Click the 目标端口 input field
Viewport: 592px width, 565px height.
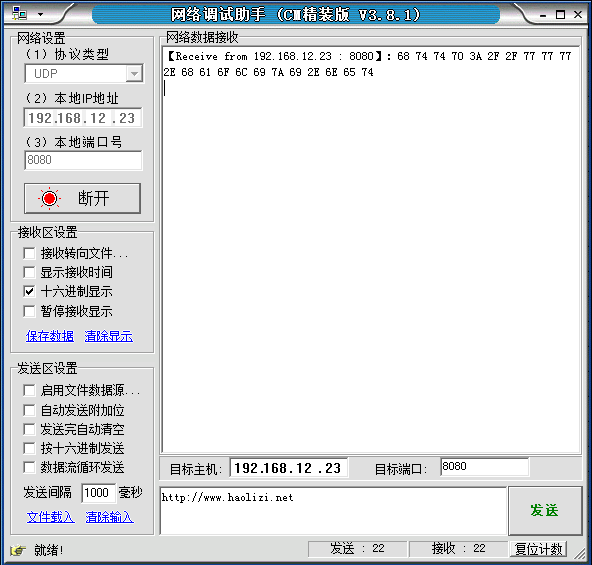pyautogui.click(x=484, y=467)
